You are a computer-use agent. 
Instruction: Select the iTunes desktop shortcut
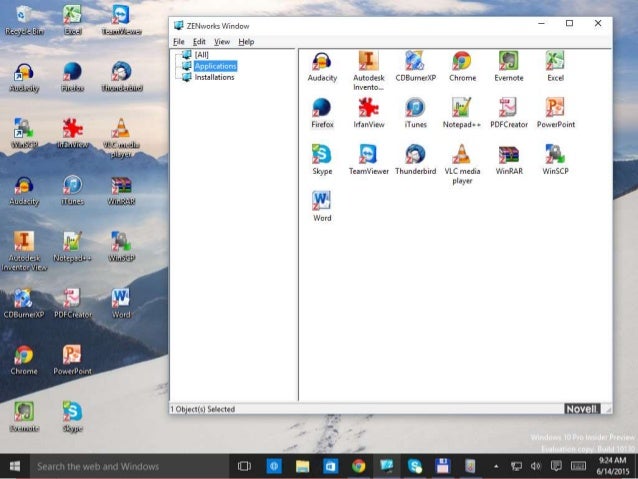click(x=72, y=190)
